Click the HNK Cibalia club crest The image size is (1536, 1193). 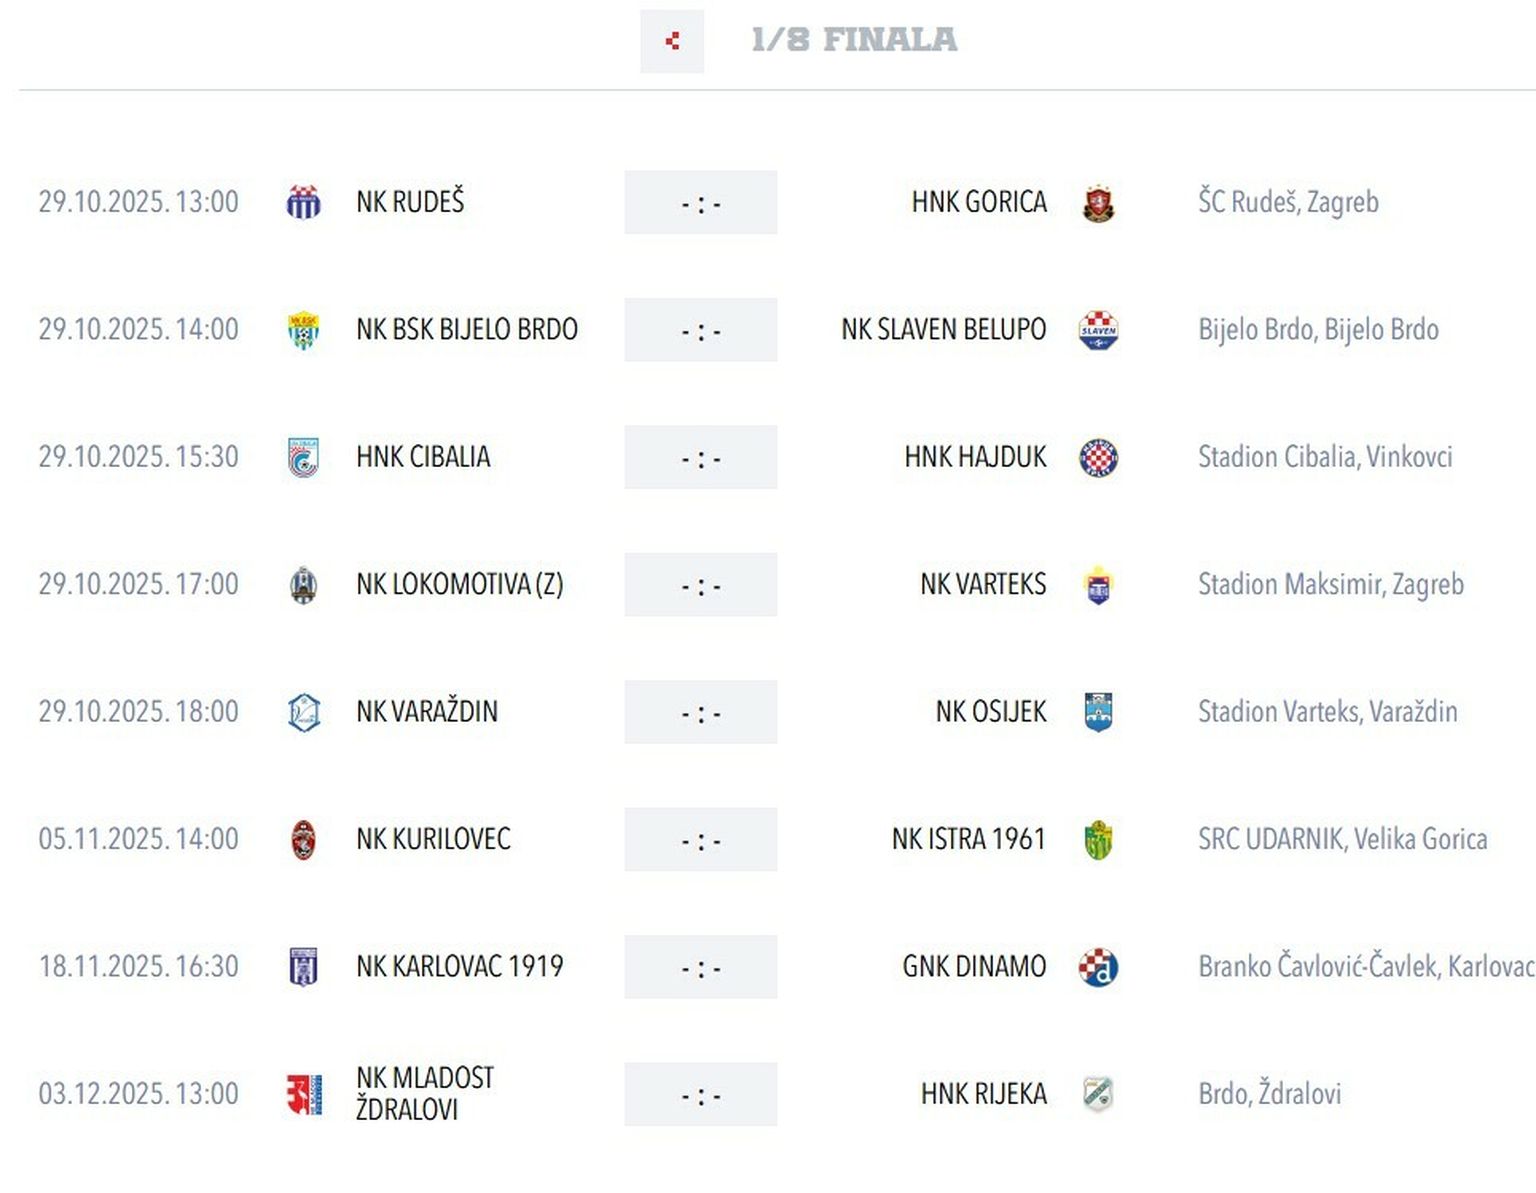pos(303,458)
